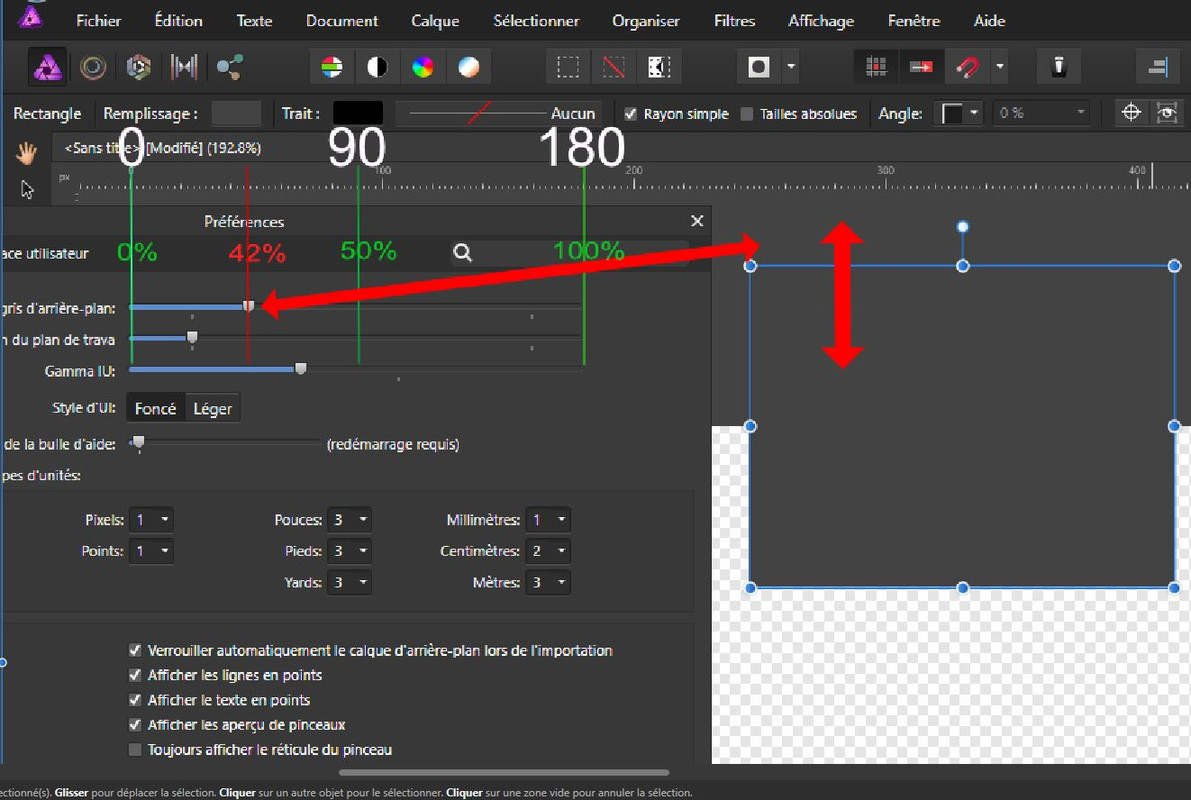Click the black Trait colour swatch
The width and height of the screenshot is (1191, 800).
tap(358, 113)
